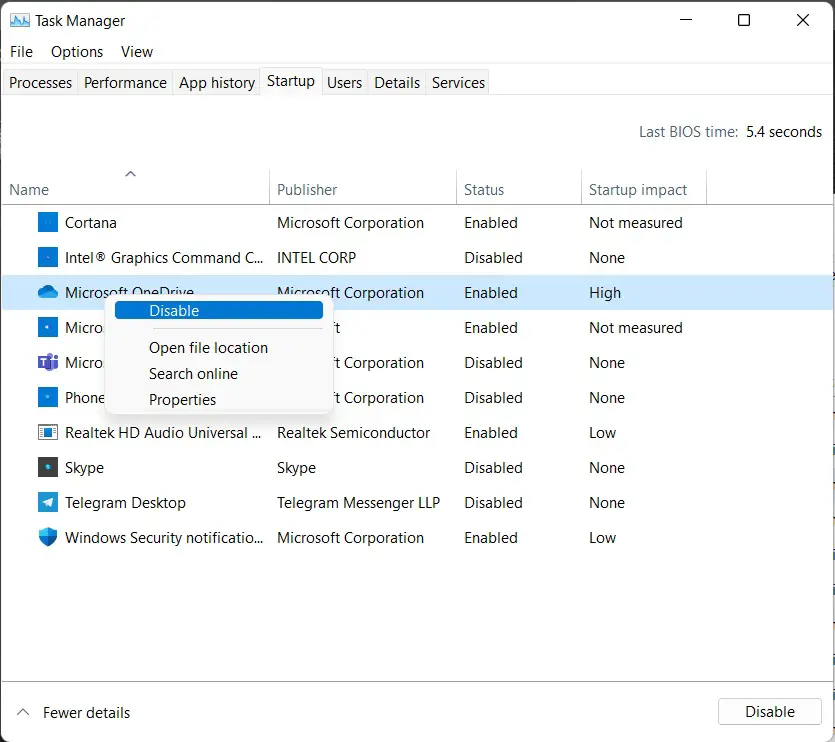835x742 pixels.
Task: Select the Skype entry name
Action: [84, 468]
